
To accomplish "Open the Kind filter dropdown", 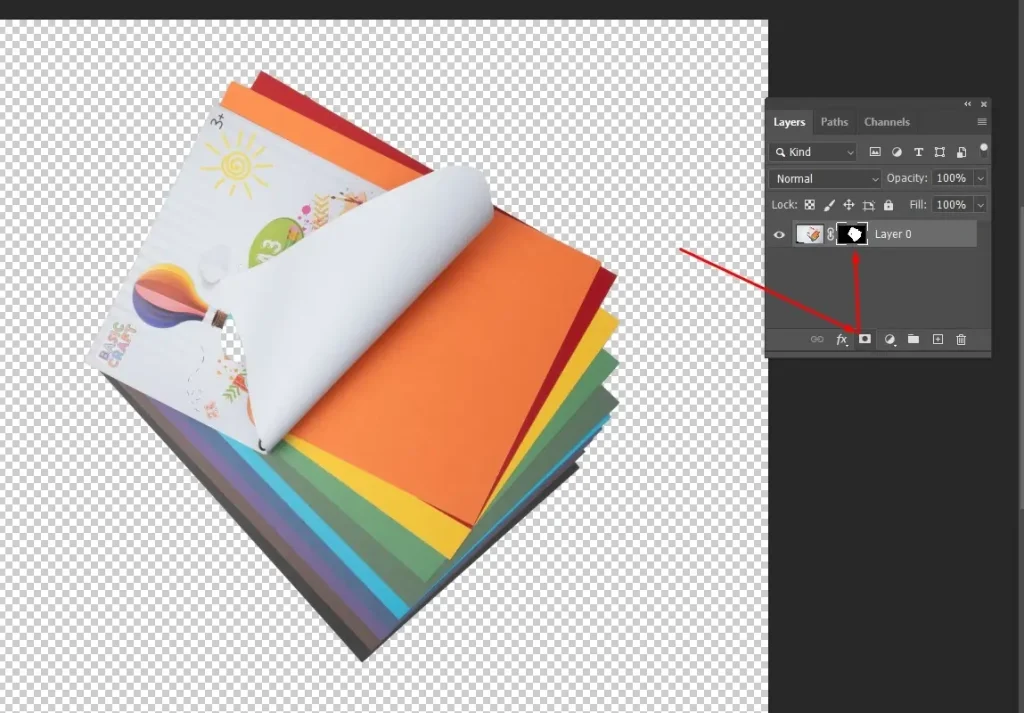I will click(x=813, y=151).
